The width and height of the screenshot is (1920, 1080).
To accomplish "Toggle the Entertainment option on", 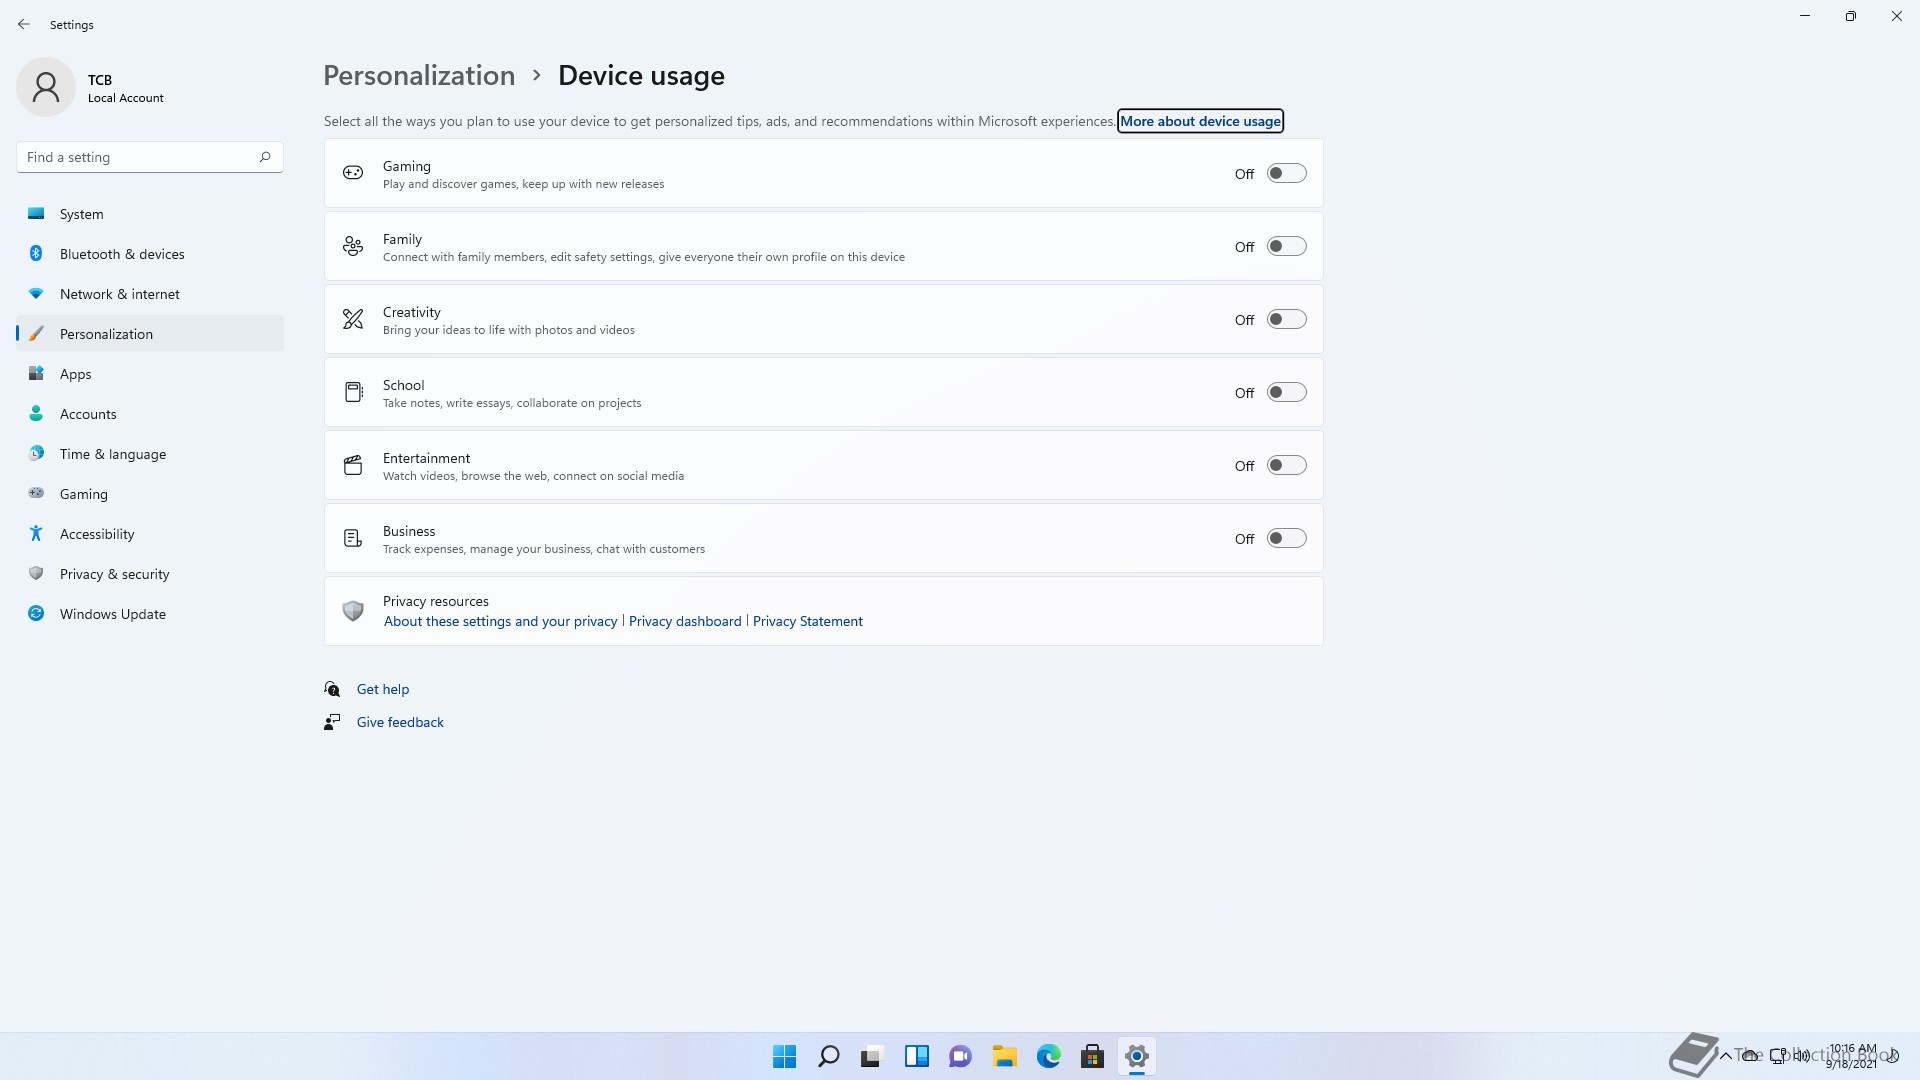I will point(1286,466).
